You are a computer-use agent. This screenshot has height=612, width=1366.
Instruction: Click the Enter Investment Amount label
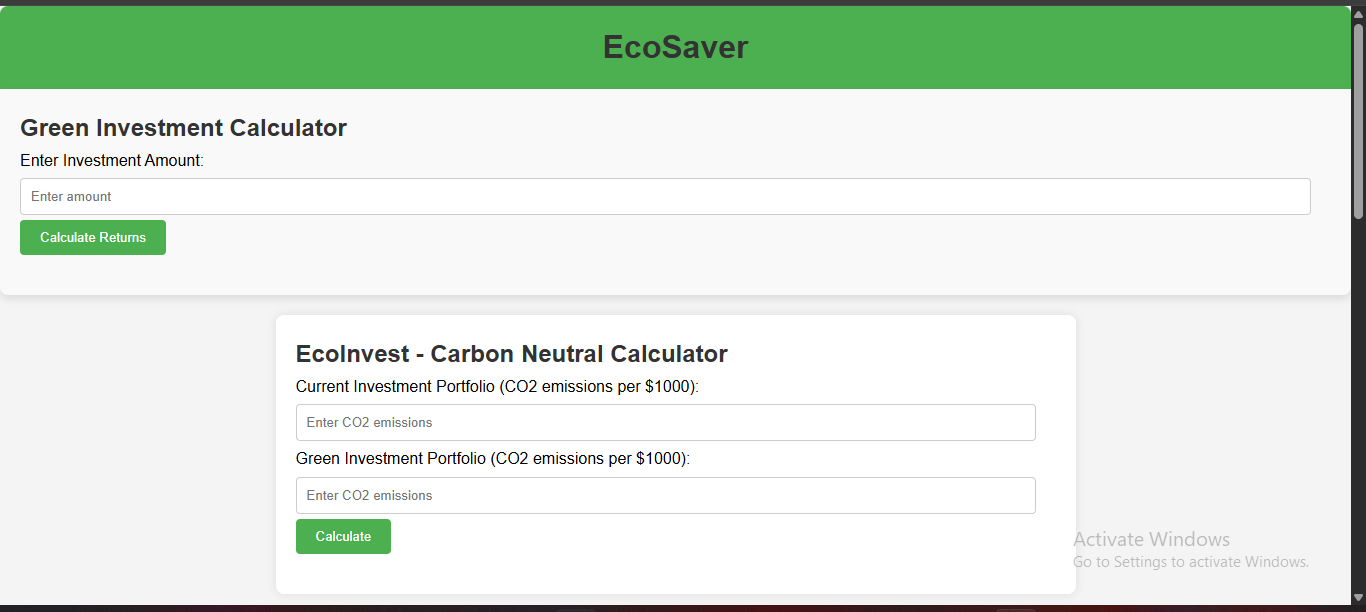click(111, 160)
